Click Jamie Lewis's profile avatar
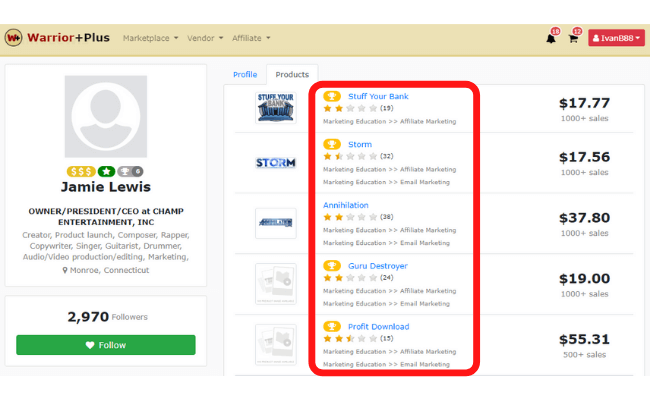 coord(106,116)
